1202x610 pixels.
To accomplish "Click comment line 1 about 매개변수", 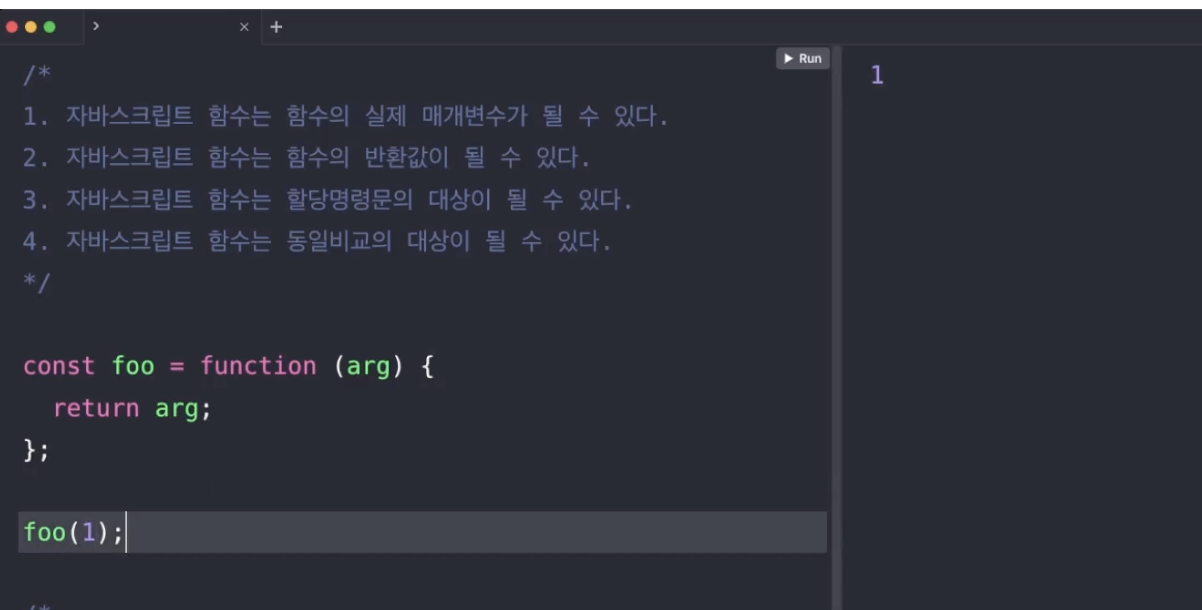I will tap(345, 117).
